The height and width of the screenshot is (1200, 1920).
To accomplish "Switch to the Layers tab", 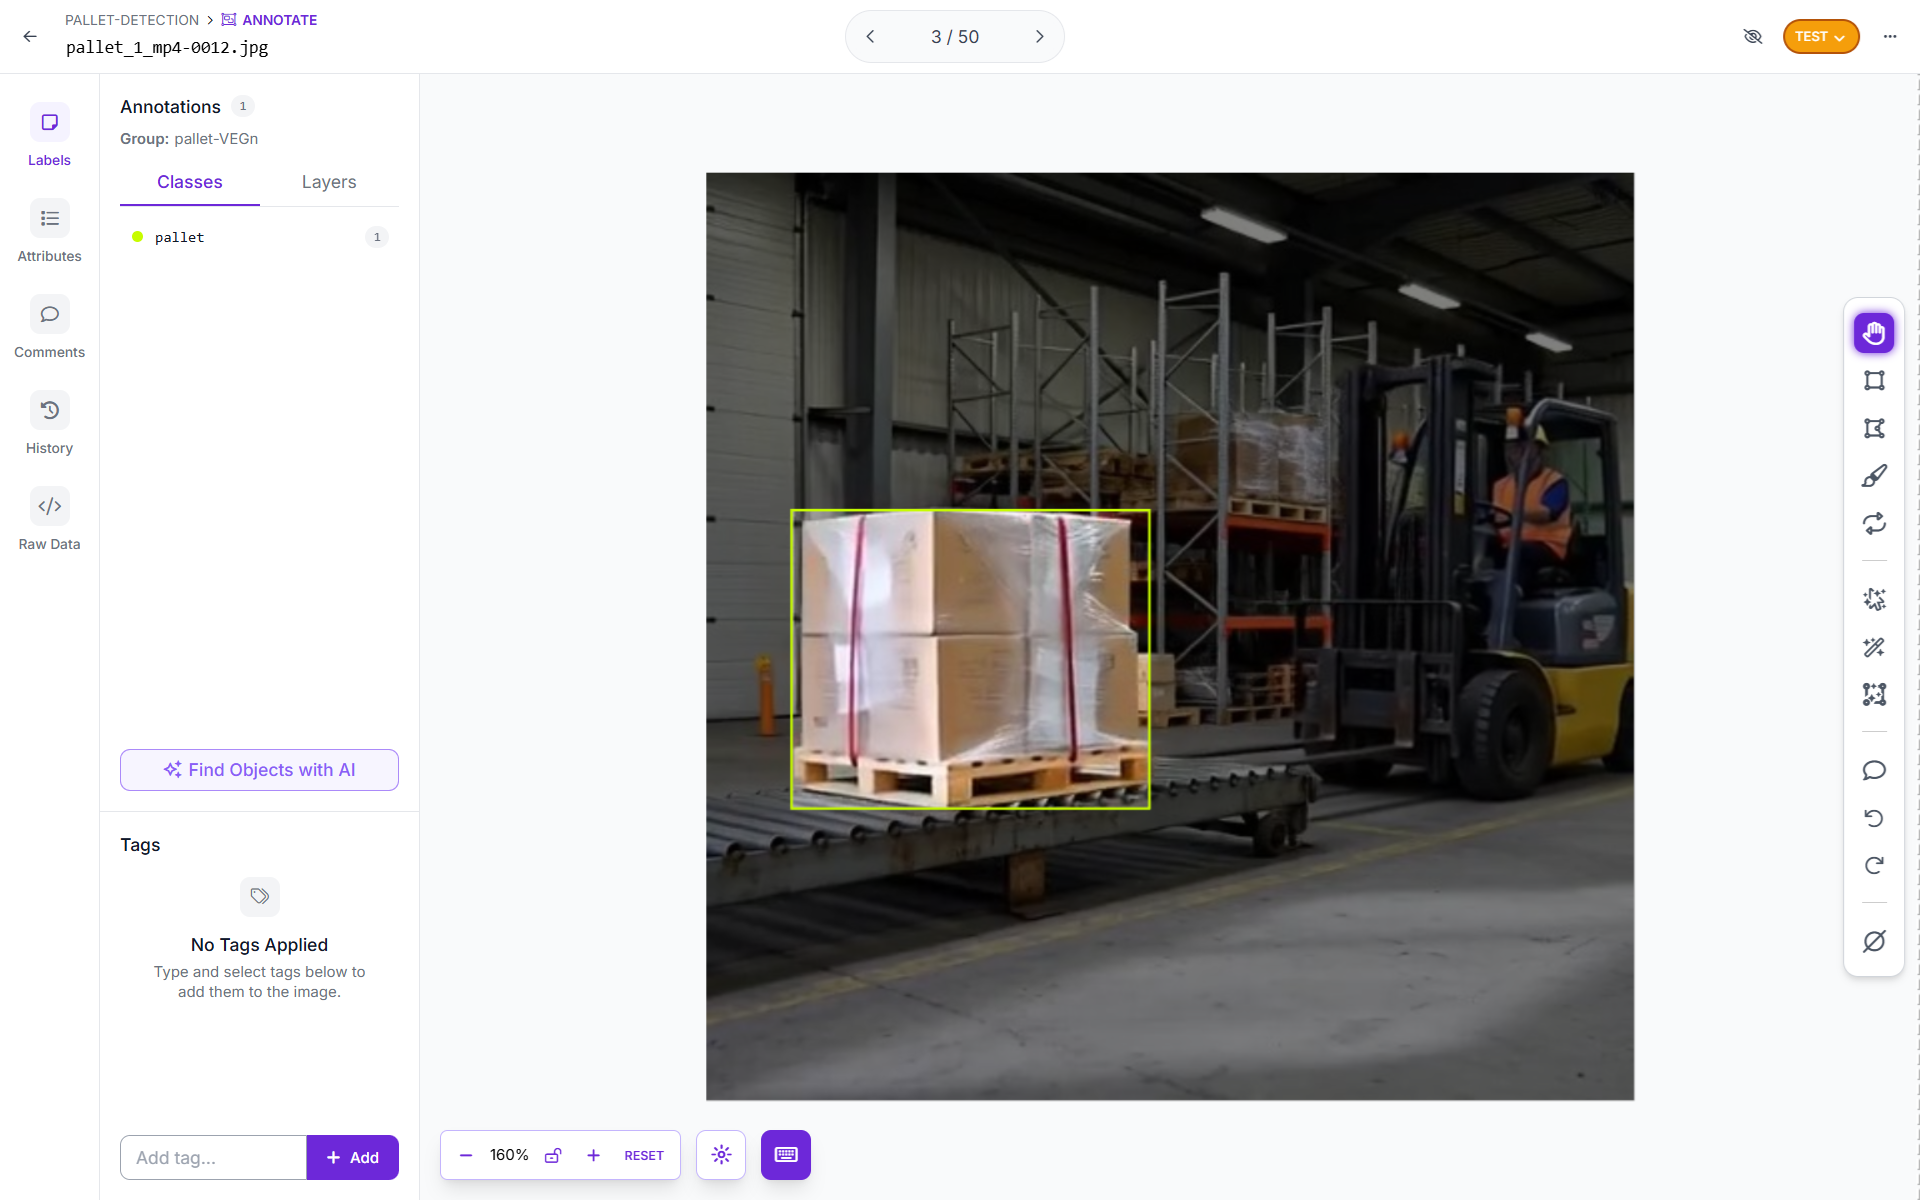I will (x=329, y=182).
